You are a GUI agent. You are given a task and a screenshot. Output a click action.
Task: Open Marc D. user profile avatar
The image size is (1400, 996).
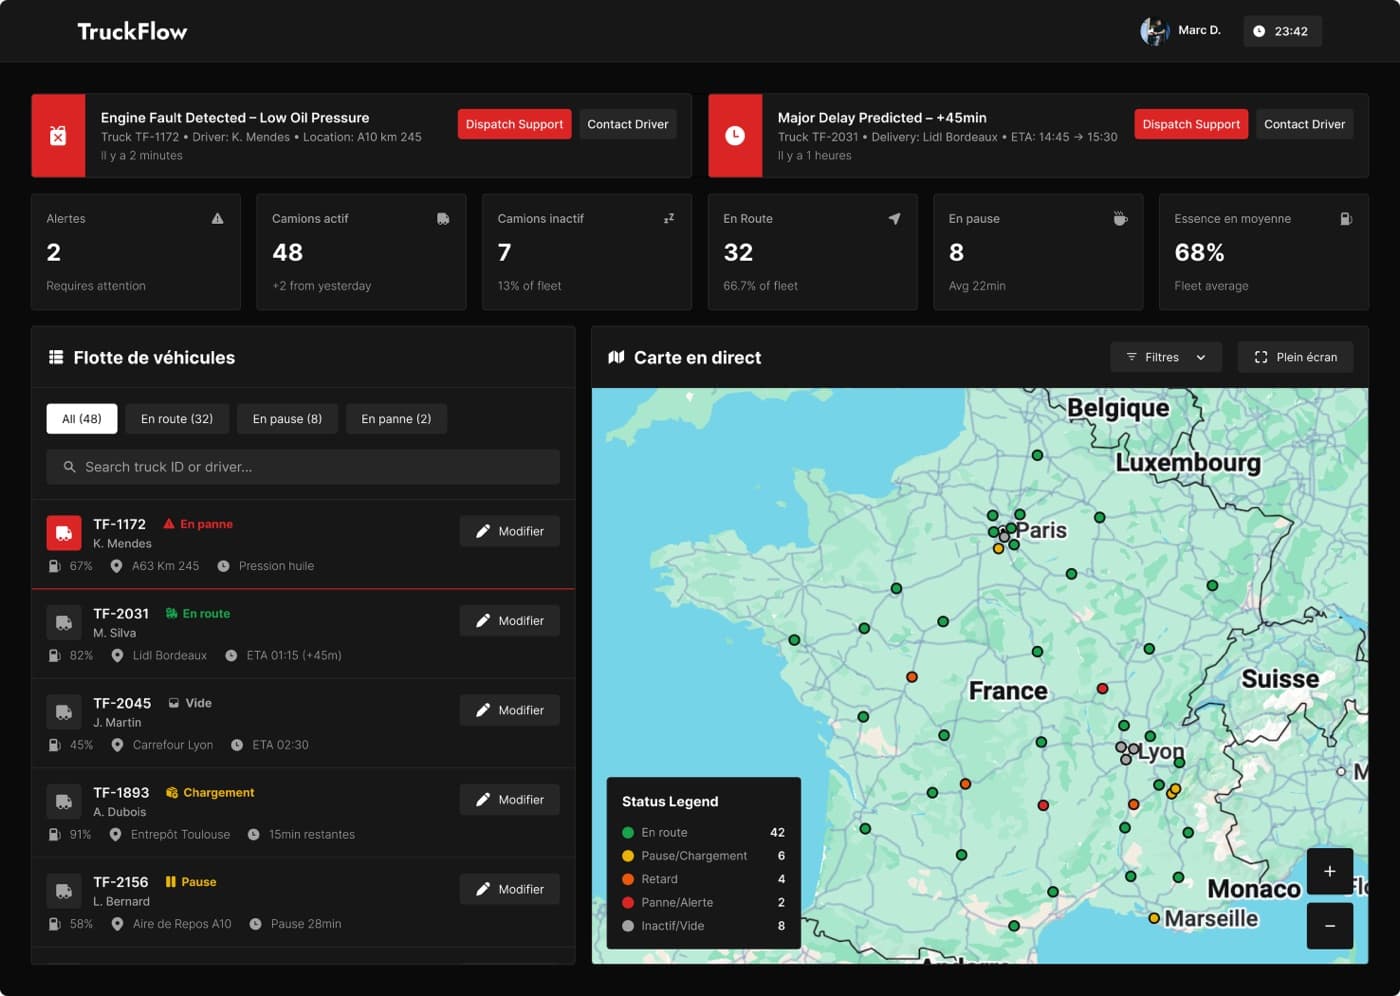(1154, 31)
